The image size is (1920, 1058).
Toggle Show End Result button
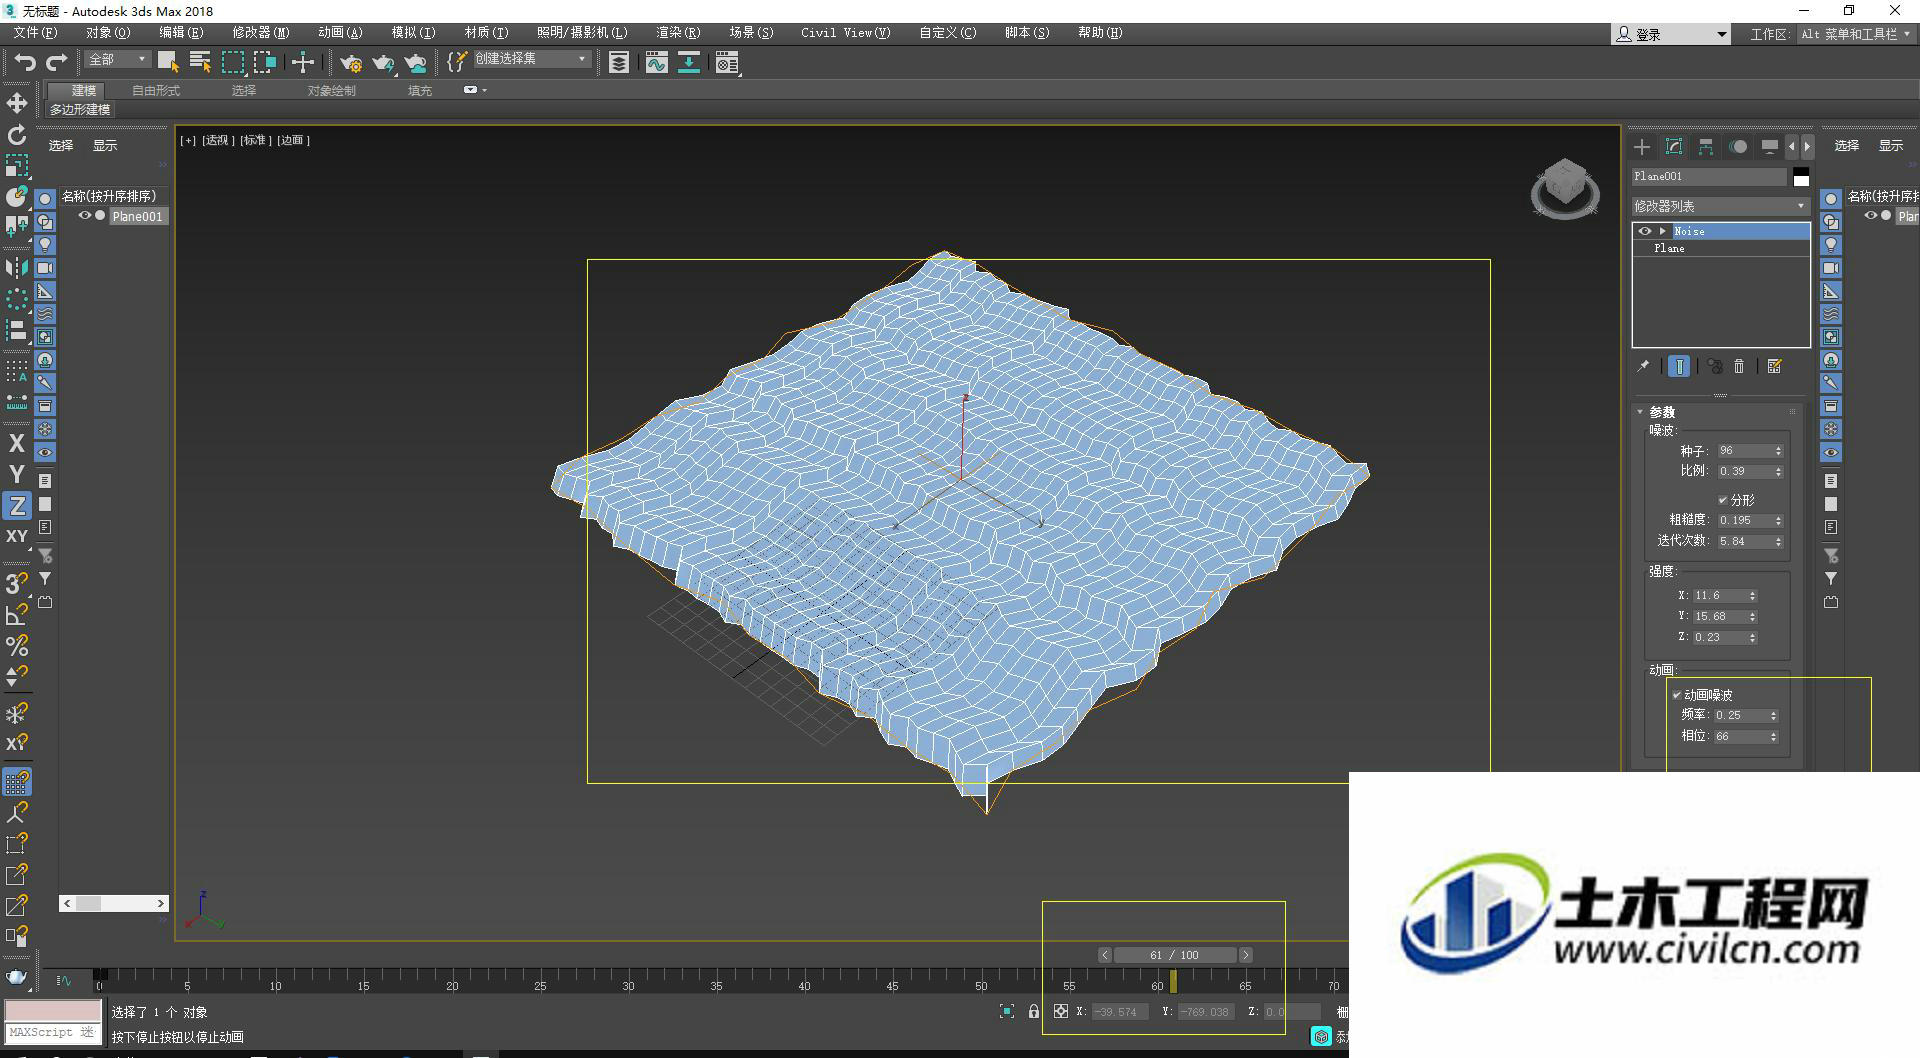tap(1679, 367)
